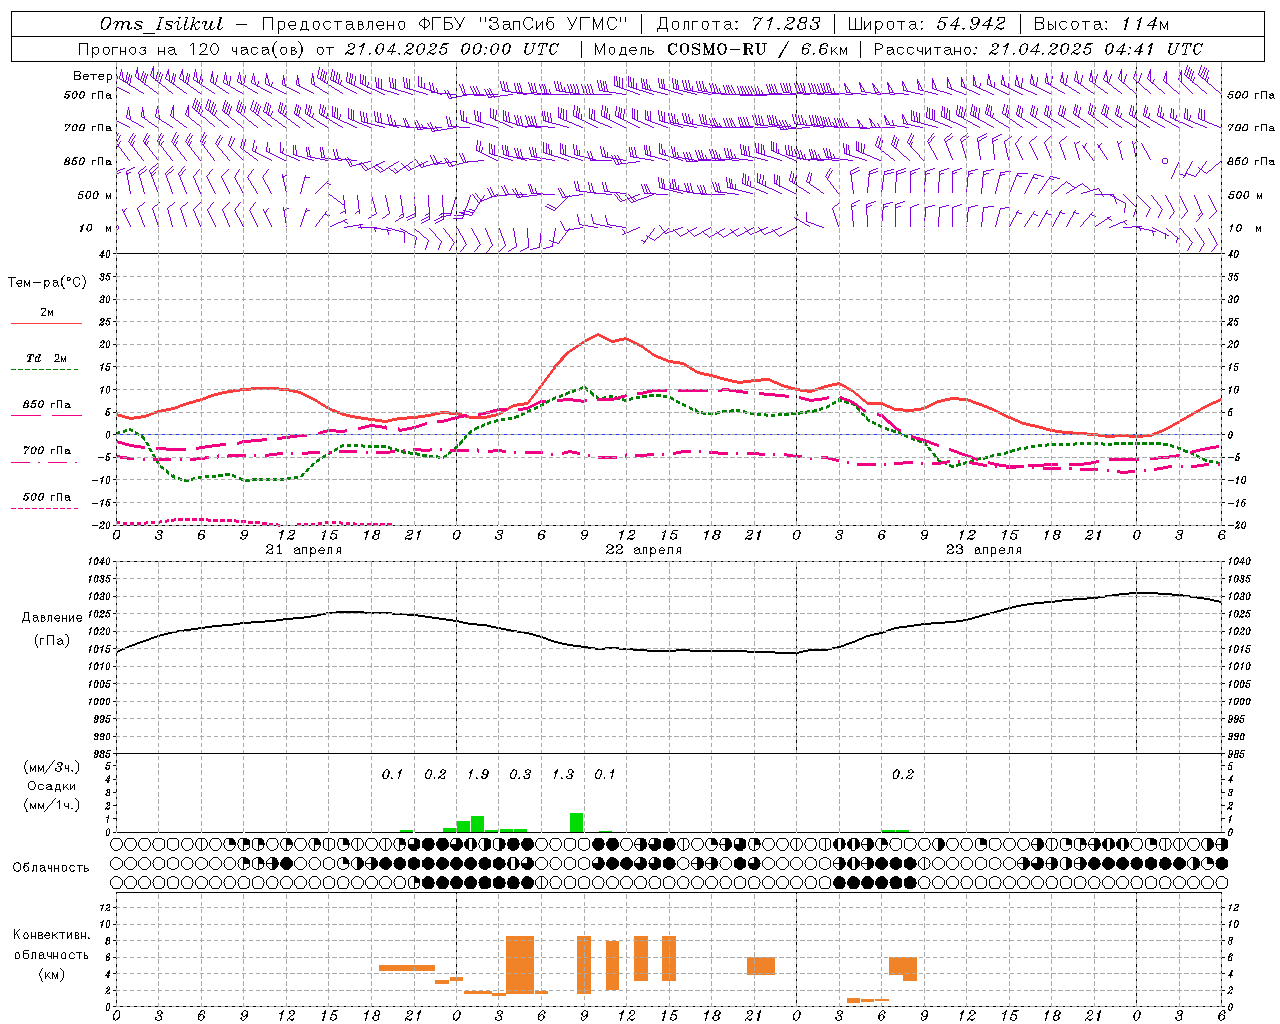Click the Конвективн. облачность (км) label
Screen dimensions: 1280x1024
click(x=52, y=954)
